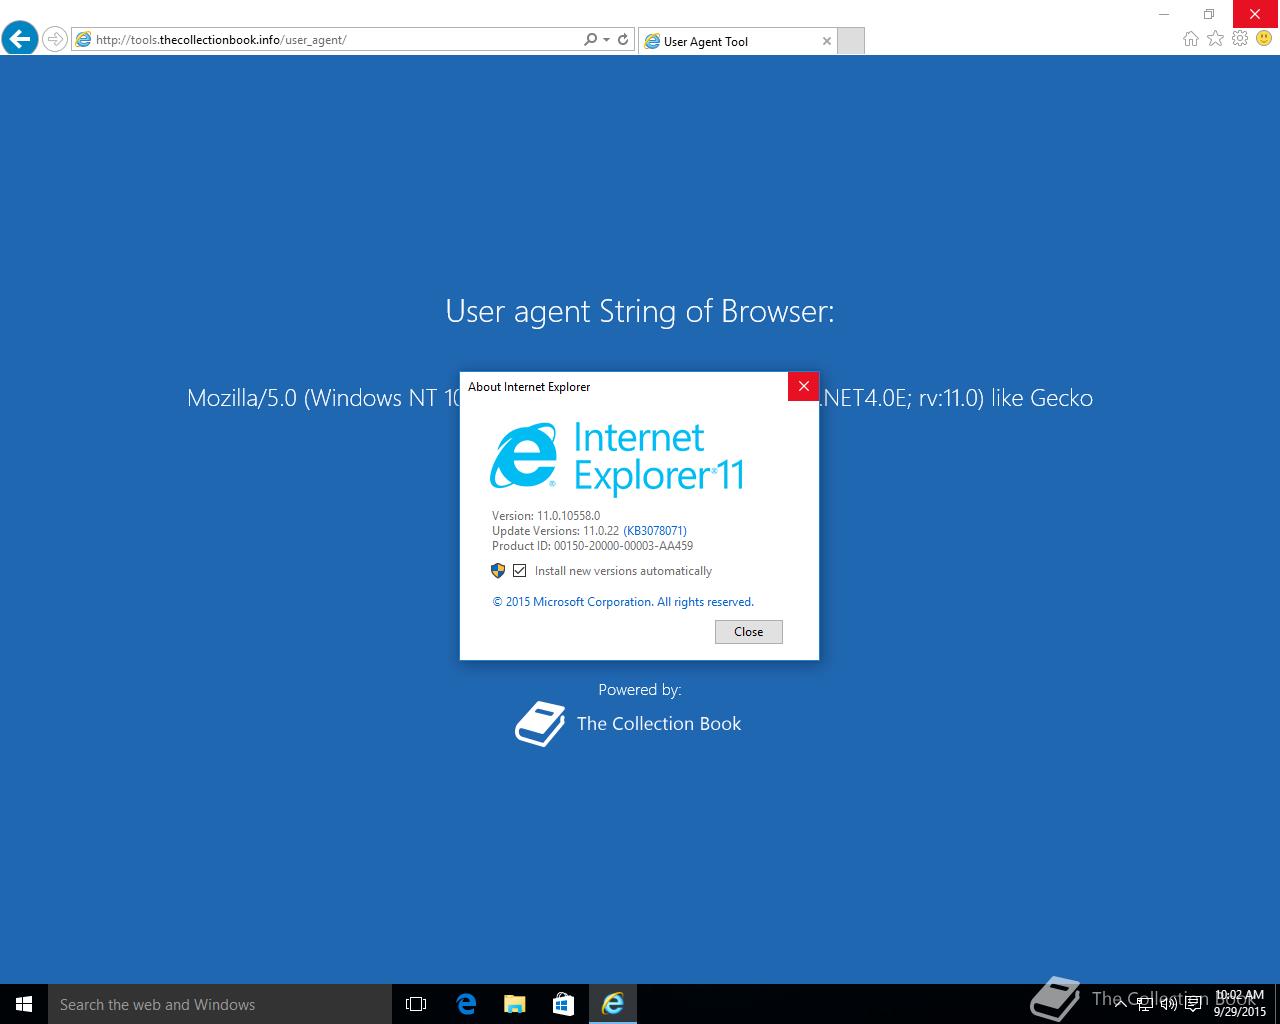Close the About Internet Explorer dialog
This screenshot has width=1280, height=1024.
[x=803, y=386]
